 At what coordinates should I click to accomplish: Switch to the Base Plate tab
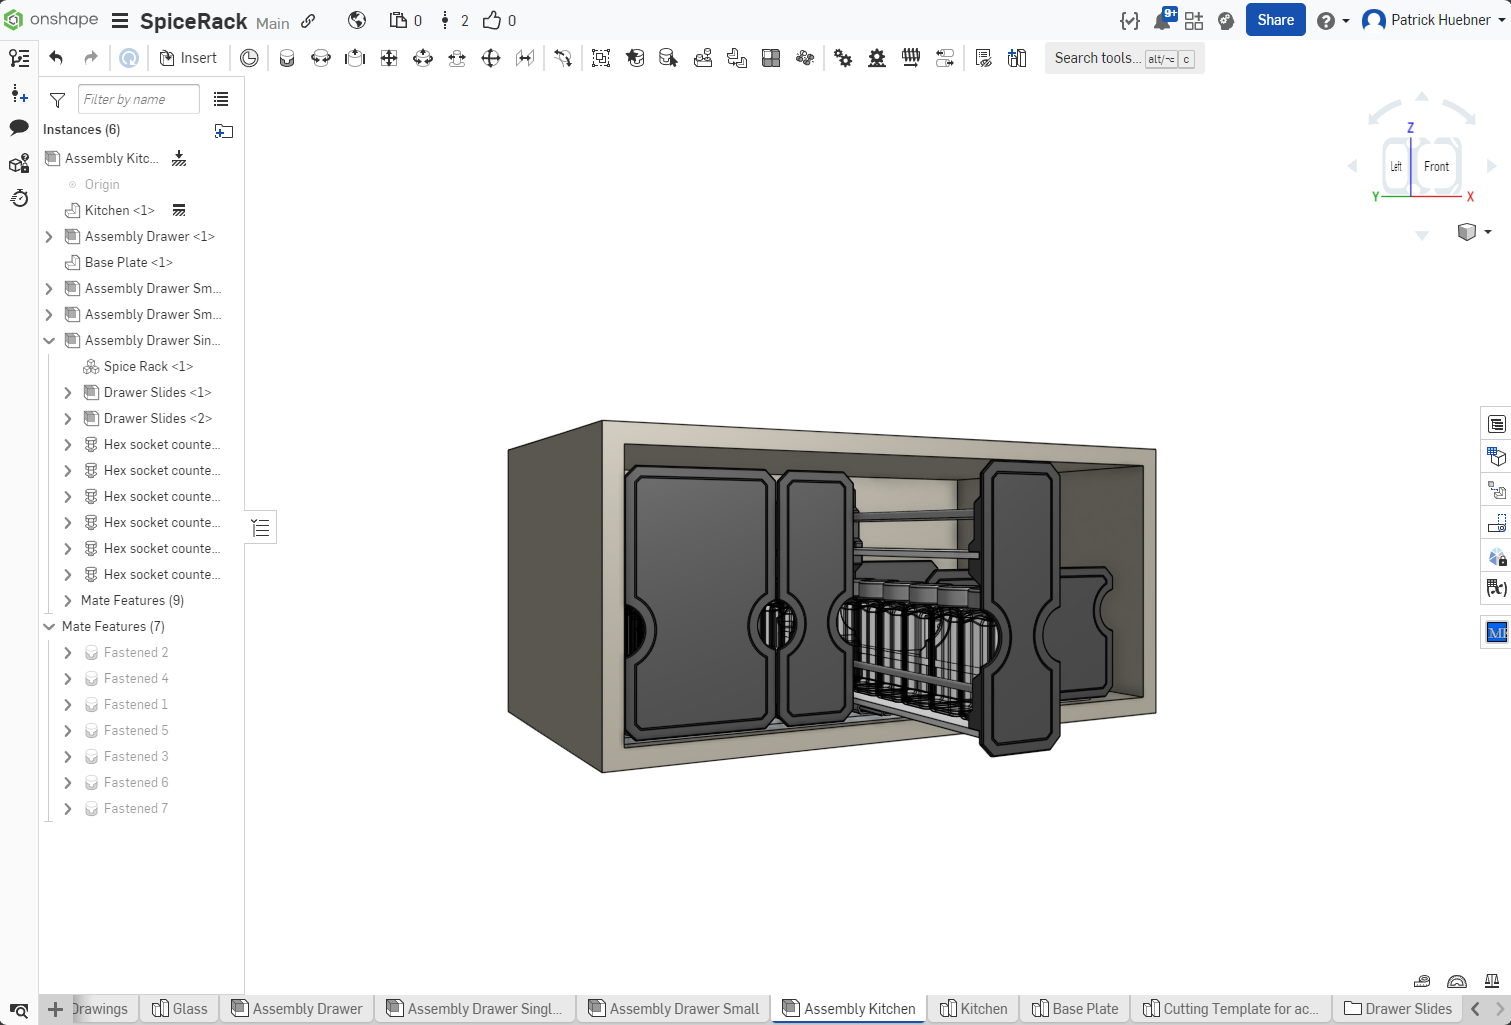[x=1074, y=1009]
